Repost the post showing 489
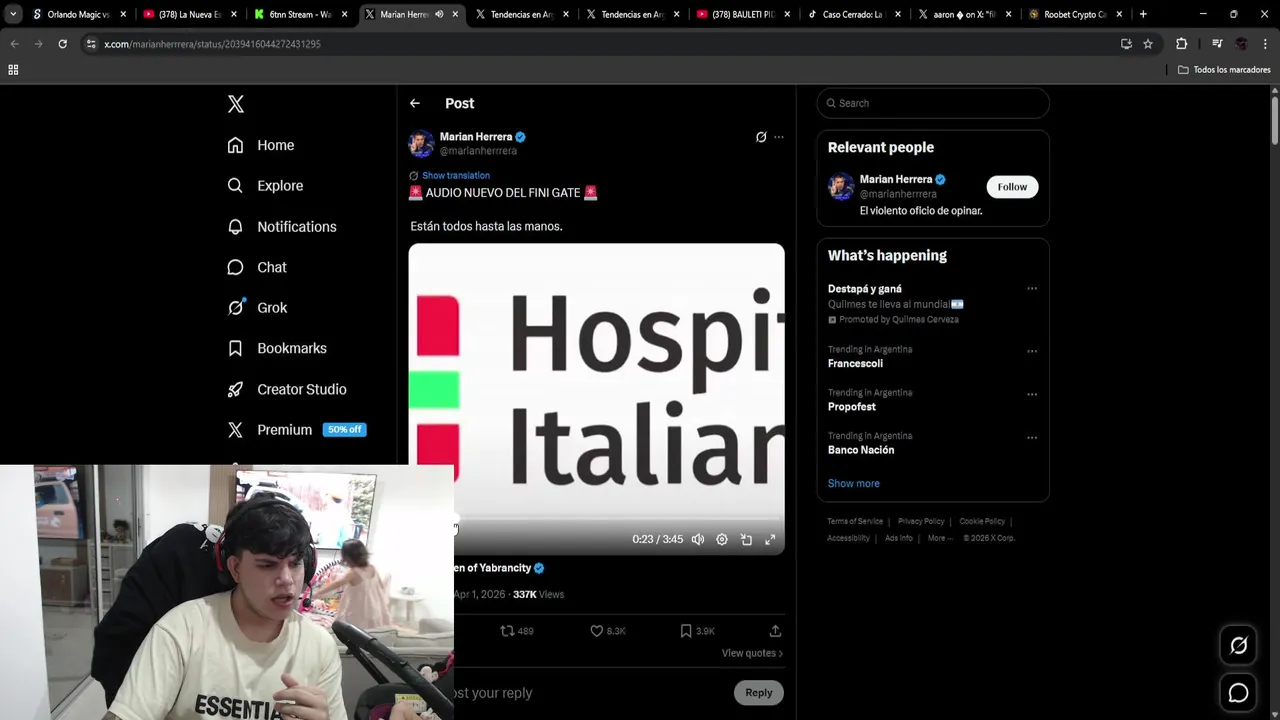1280x720 pixels. 517,631
